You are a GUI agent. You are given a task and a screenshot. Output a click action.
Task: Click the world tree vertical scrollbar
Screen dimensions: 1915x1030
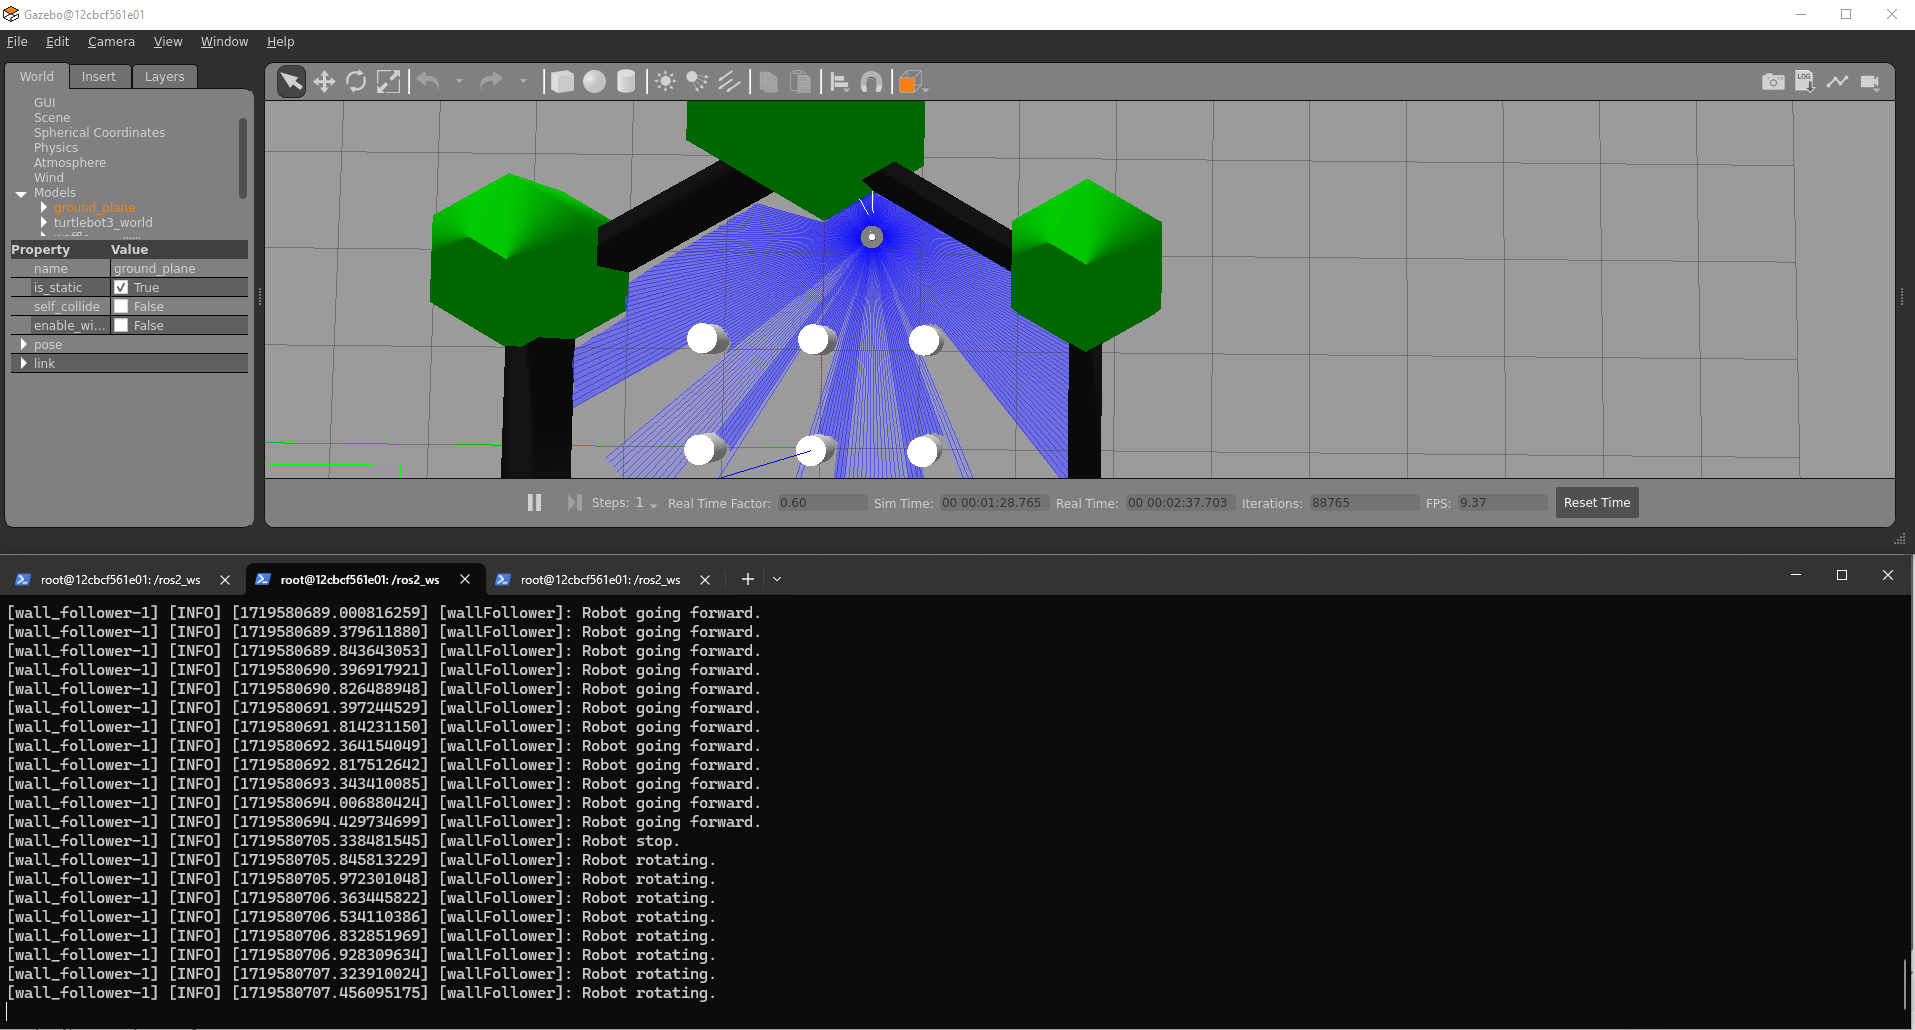point(242,158)
